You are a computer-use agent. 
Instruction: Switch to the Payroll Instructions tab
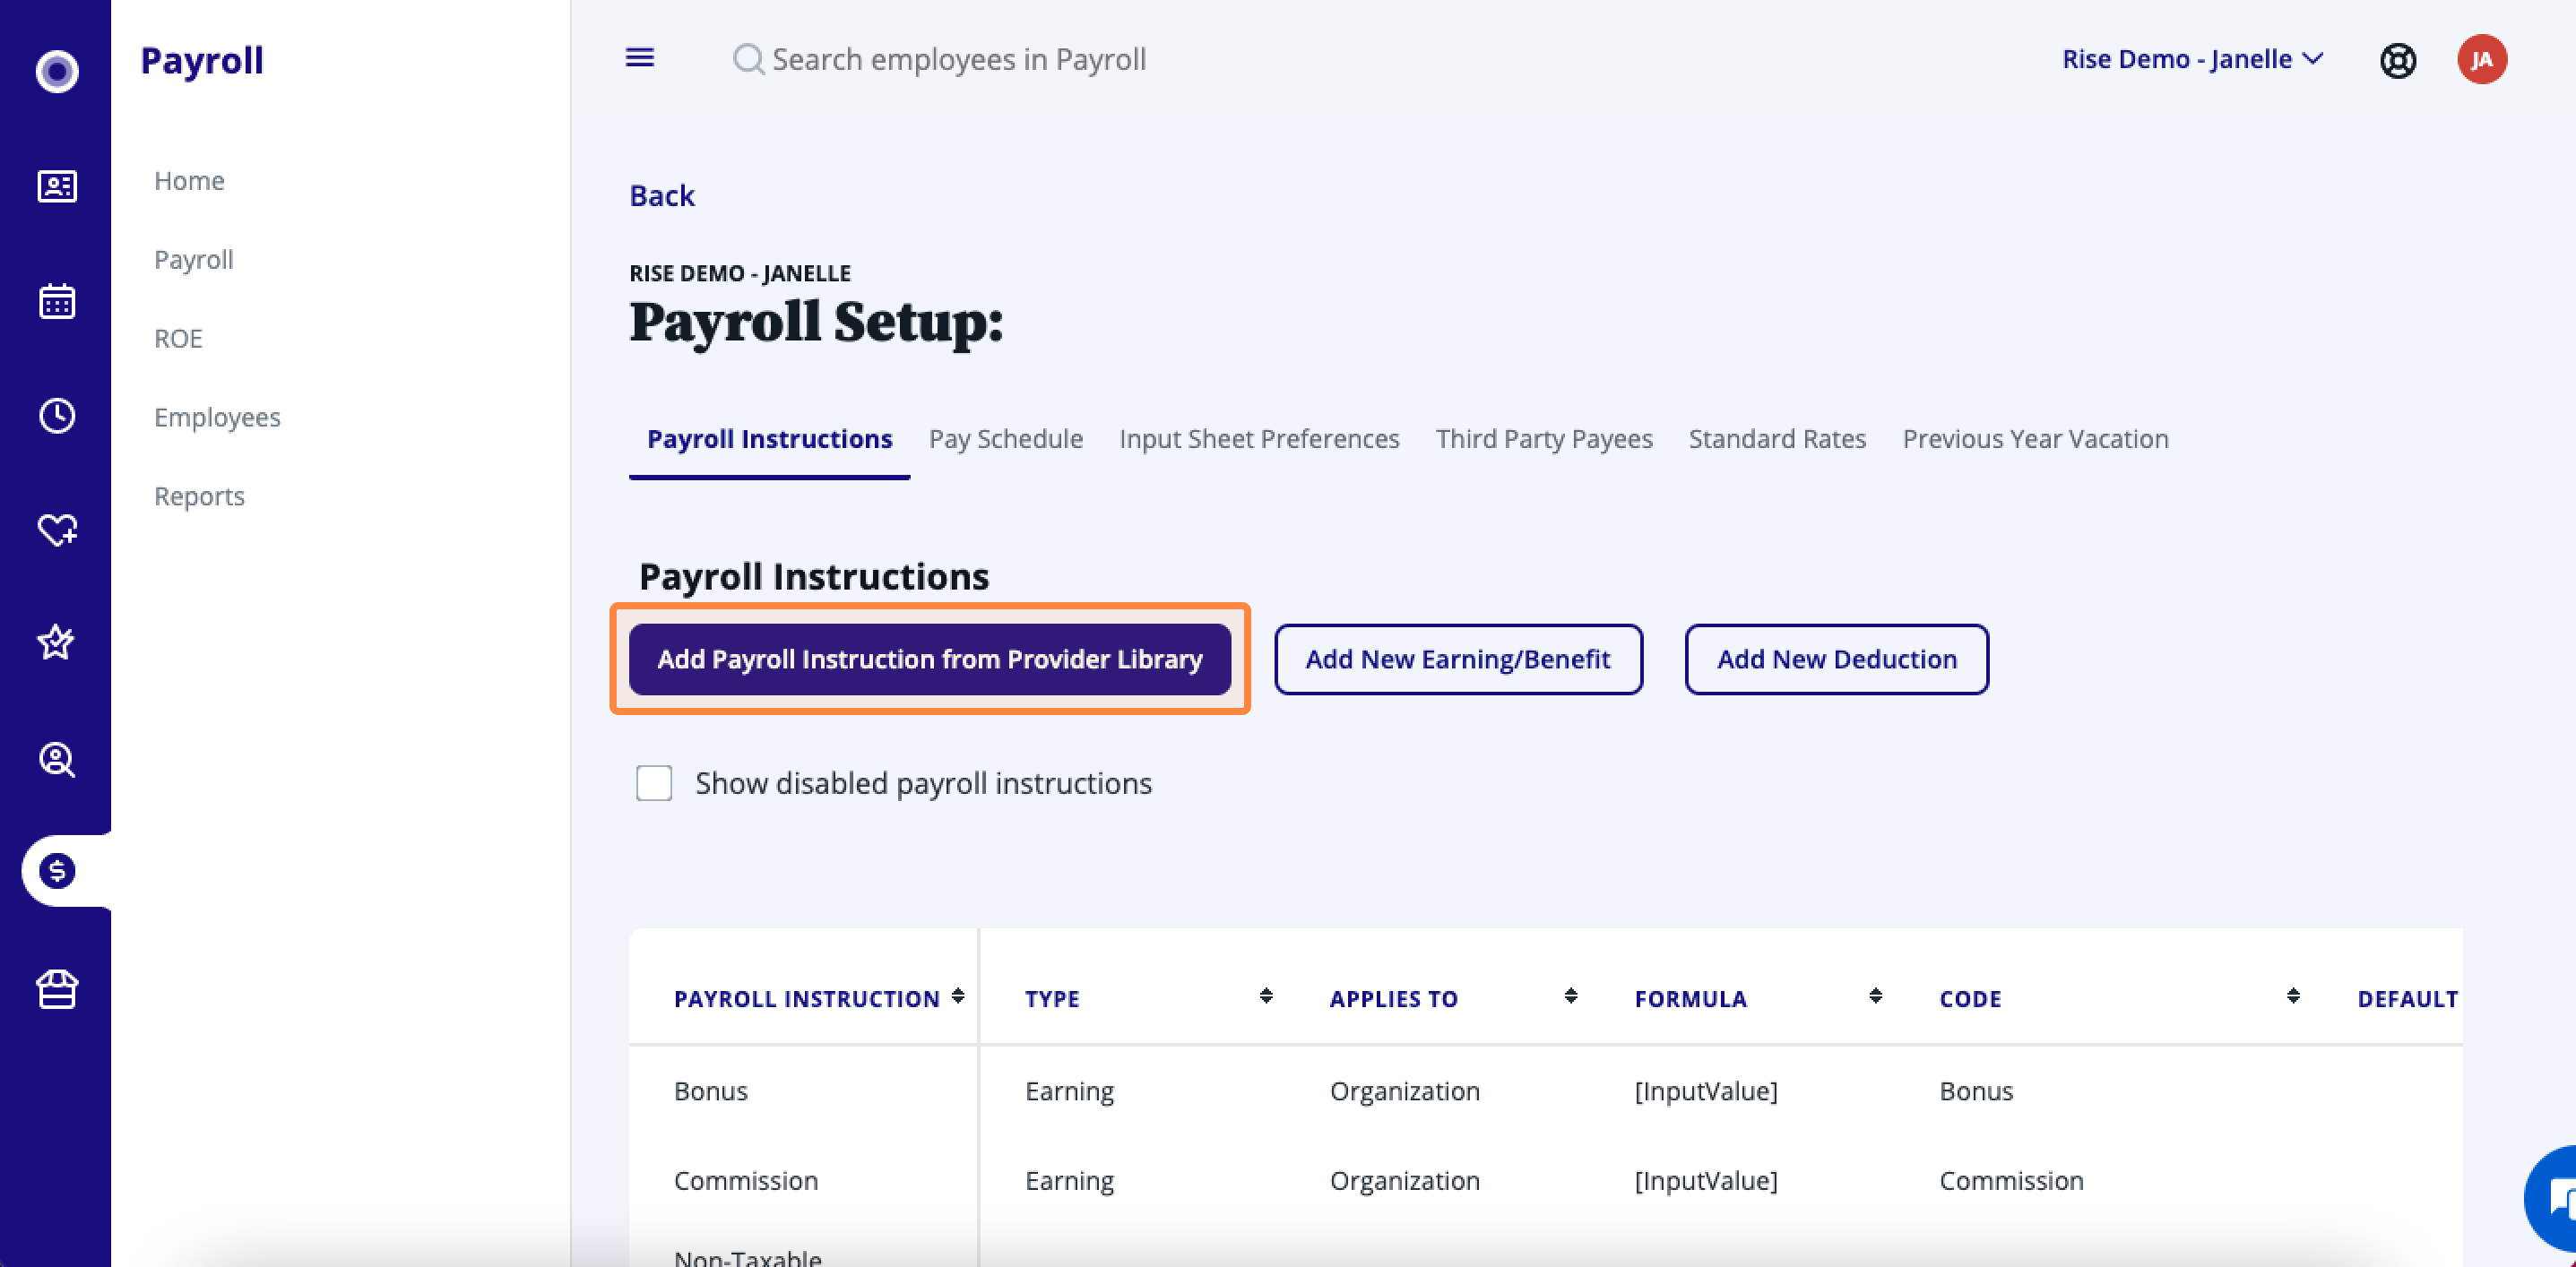click(769, 439)
